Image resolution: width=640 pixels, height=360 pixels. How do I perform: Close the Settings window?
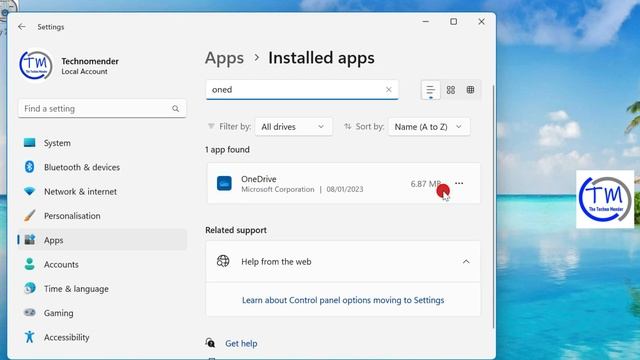(482, 22)
